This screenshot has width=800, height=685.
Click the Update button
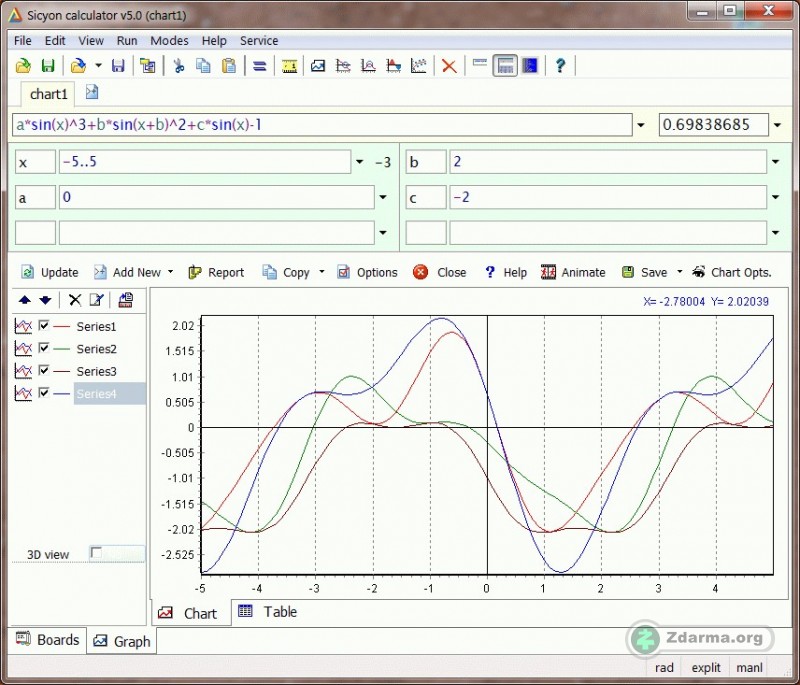coord(49,272)
